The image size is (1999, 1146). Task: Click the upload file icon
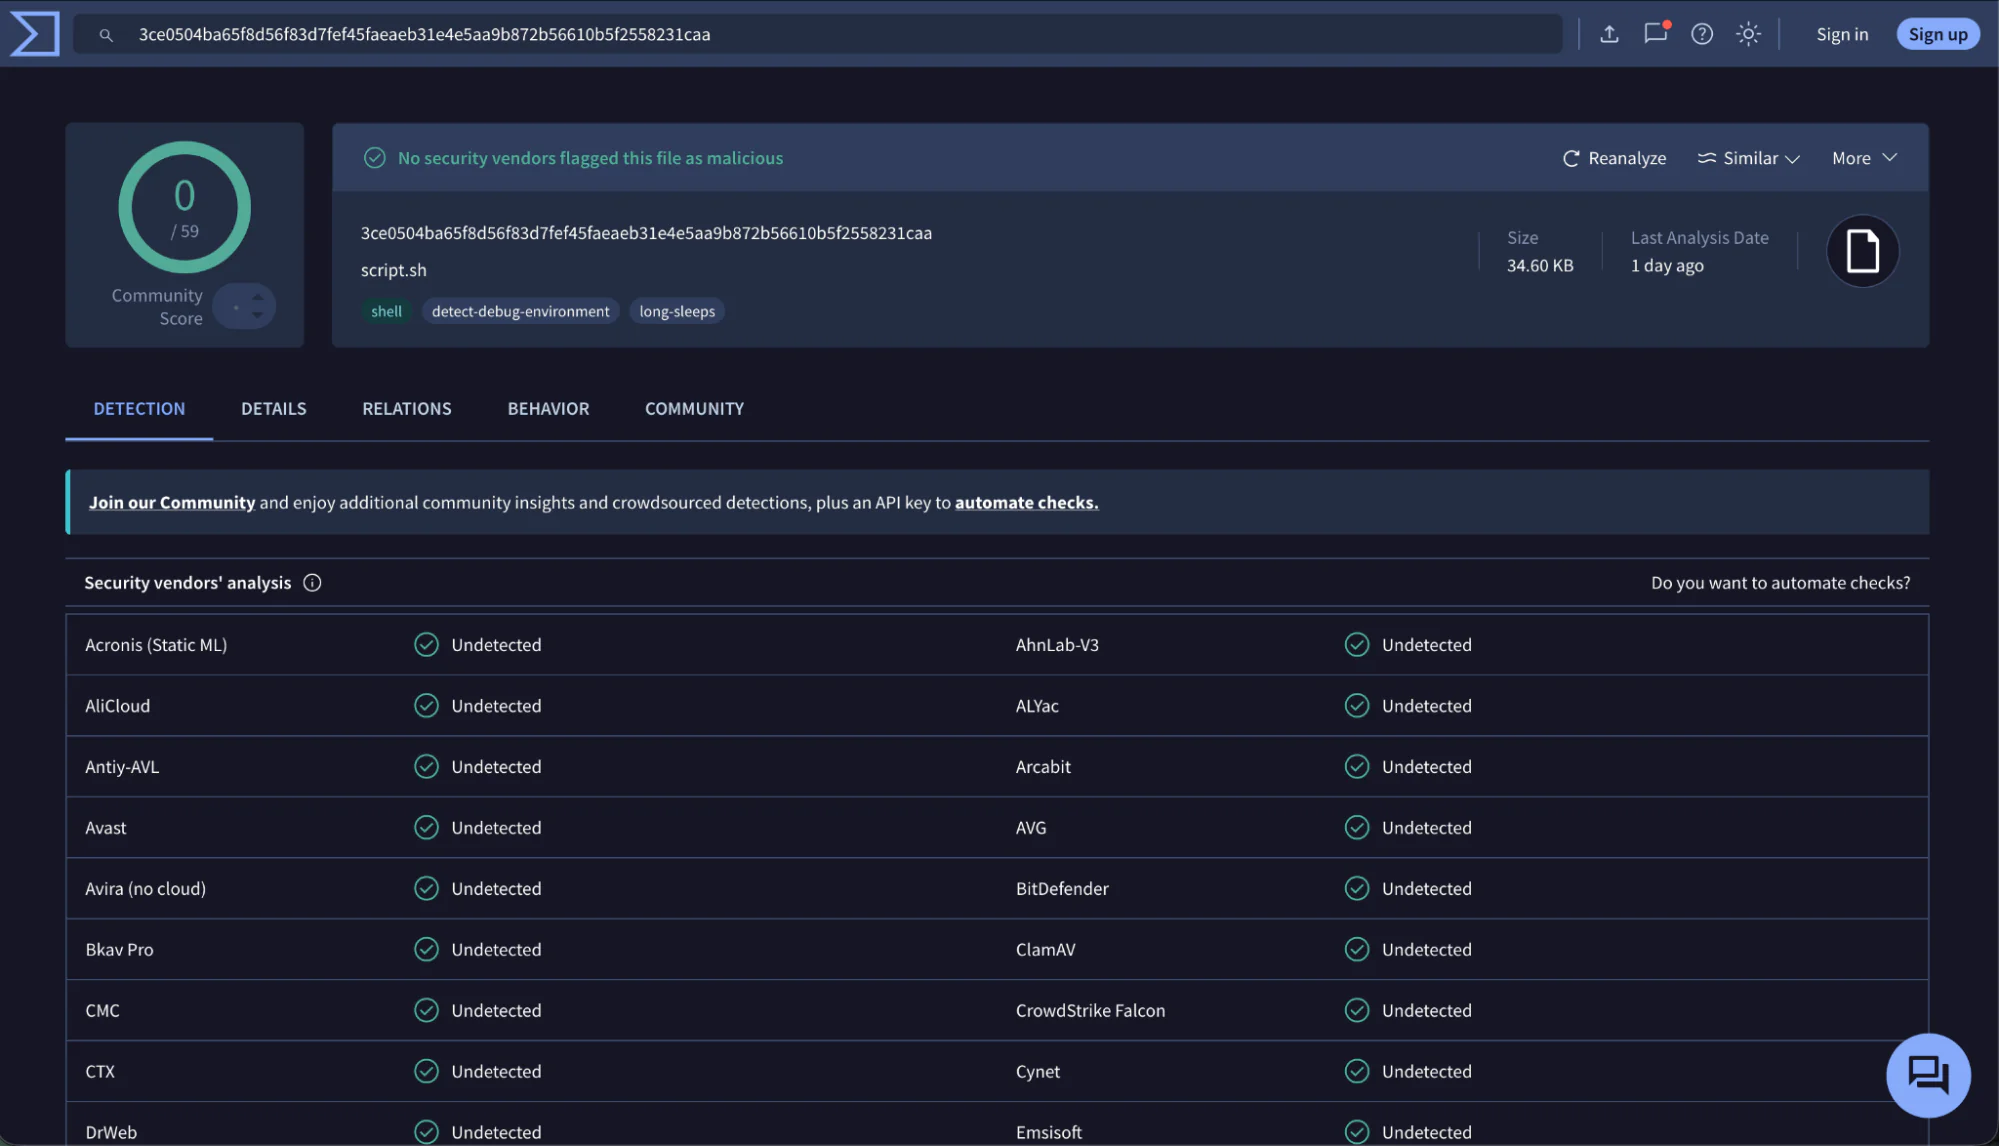(x=1609, y=34)
